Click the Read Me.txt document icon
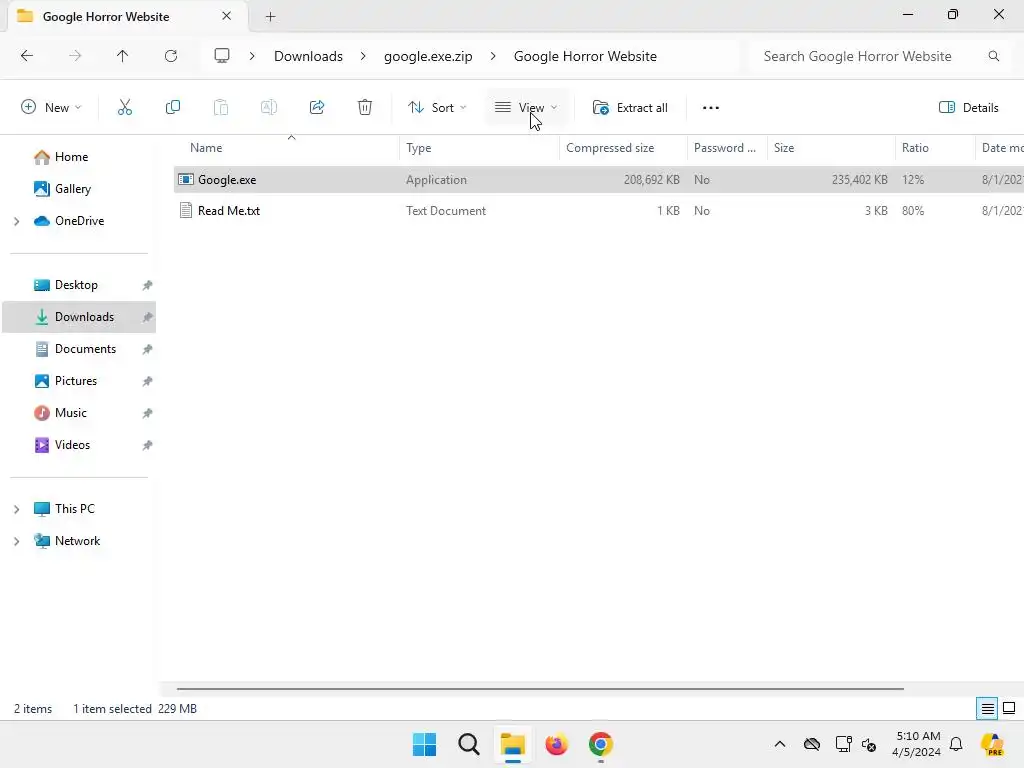This screenshot has height=768, width=1024. pyautogui.click(x=186, y=210)
